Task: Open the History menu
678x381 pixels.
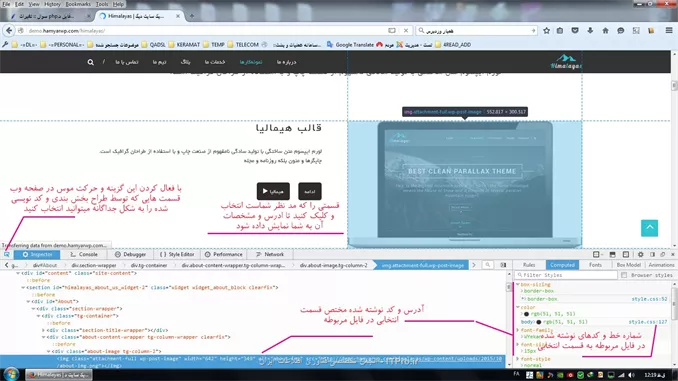Action: (x=52, y=4)
